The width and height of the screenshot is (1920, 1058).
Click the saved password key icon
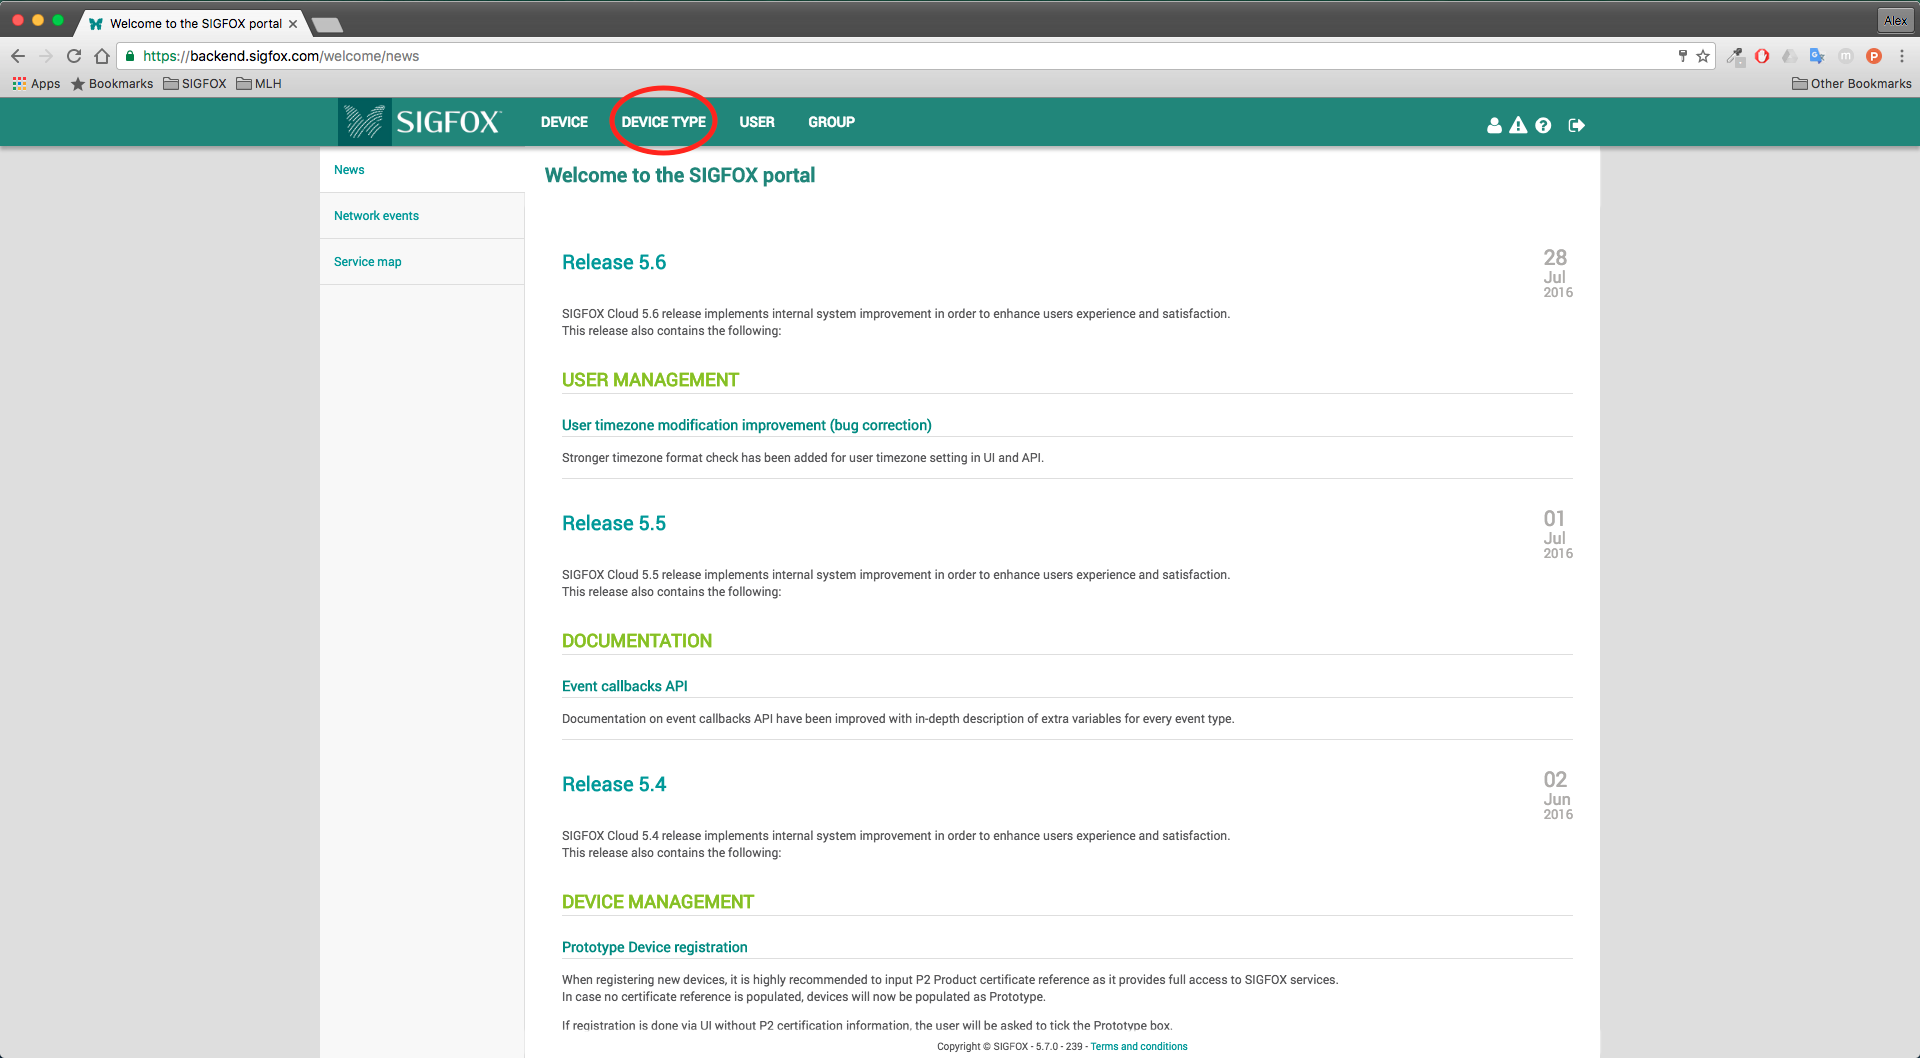tap(1683, 56)
